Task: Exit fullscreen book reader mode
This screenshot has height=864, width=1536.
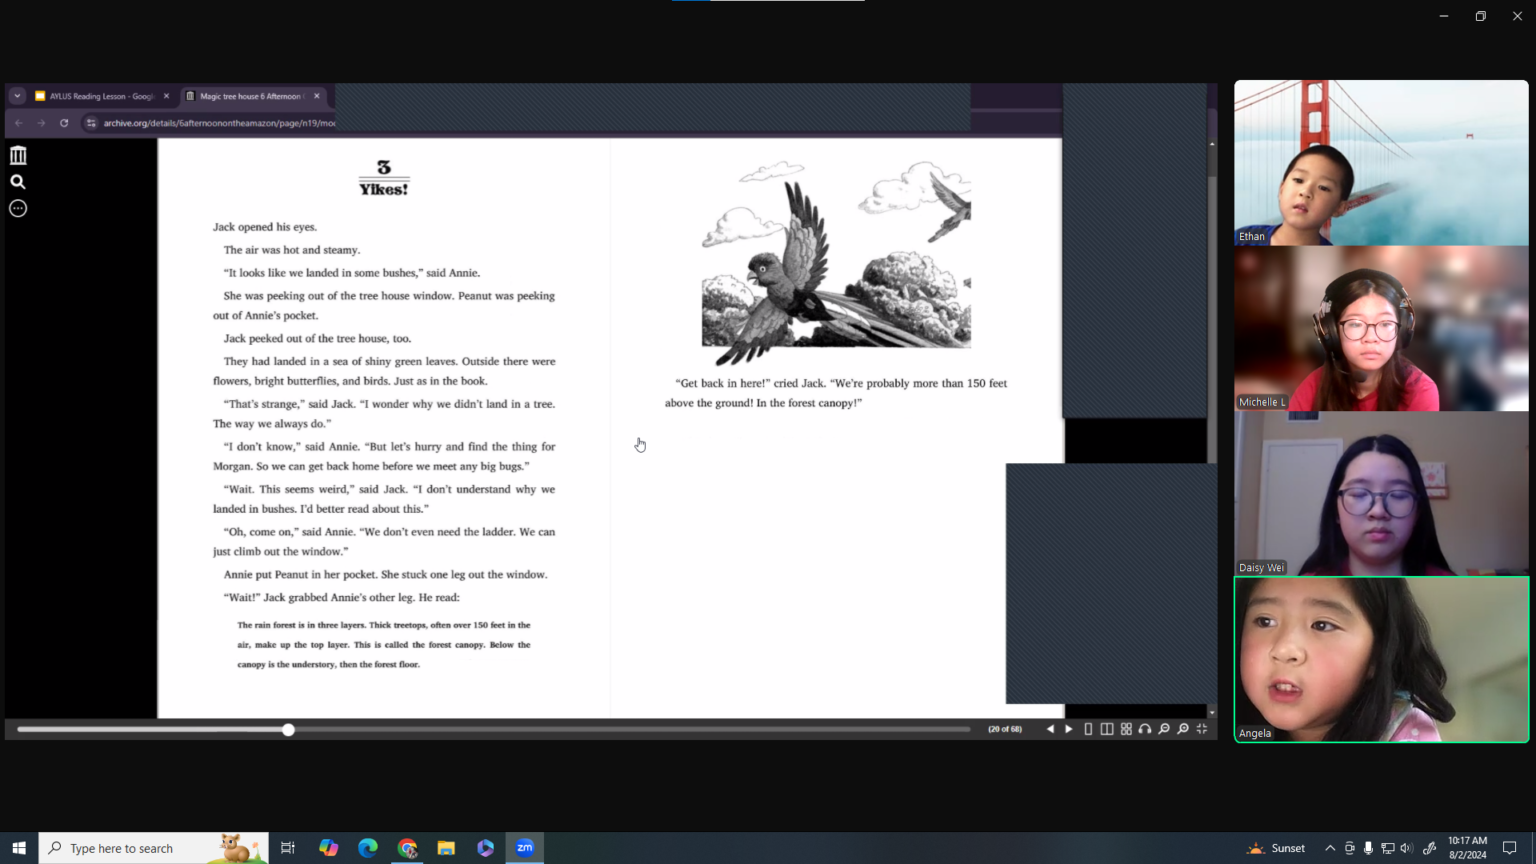Action: click(1202, 729)
